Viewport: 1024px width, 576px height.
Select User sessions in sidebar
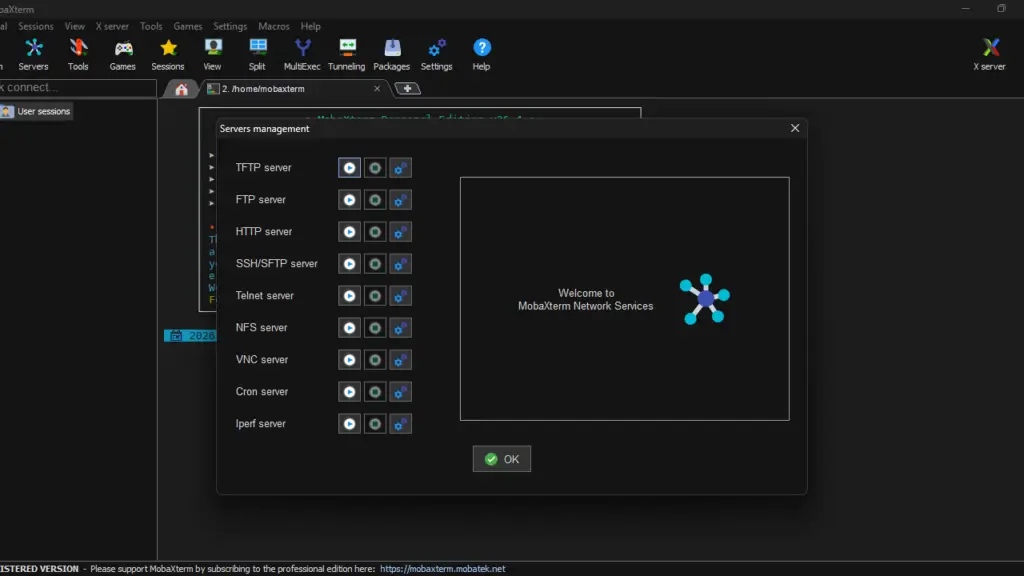click(x=37, y=111)
